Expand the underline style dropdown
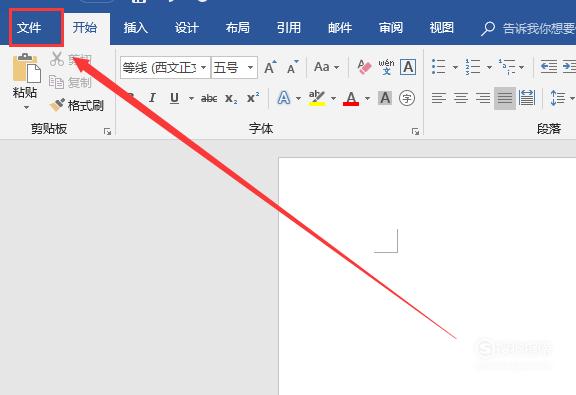Image resolution: width=576 pixels, height=395 pixels. [x=191, y=98]
